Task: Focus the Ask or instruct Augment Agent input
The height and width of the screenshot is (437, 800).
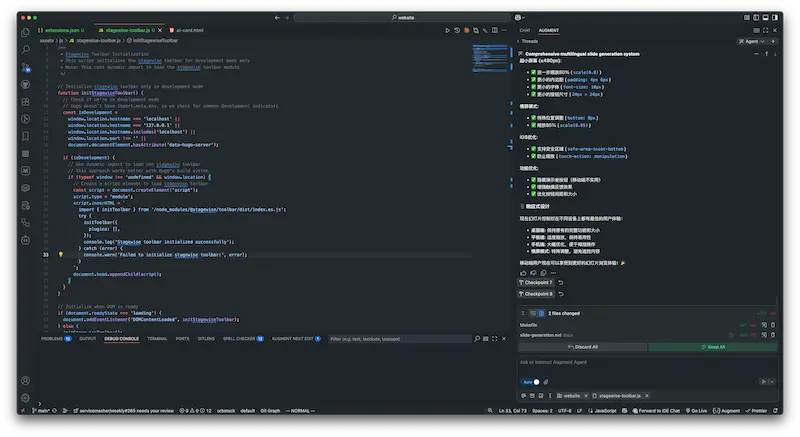Action: click(648, 363)
